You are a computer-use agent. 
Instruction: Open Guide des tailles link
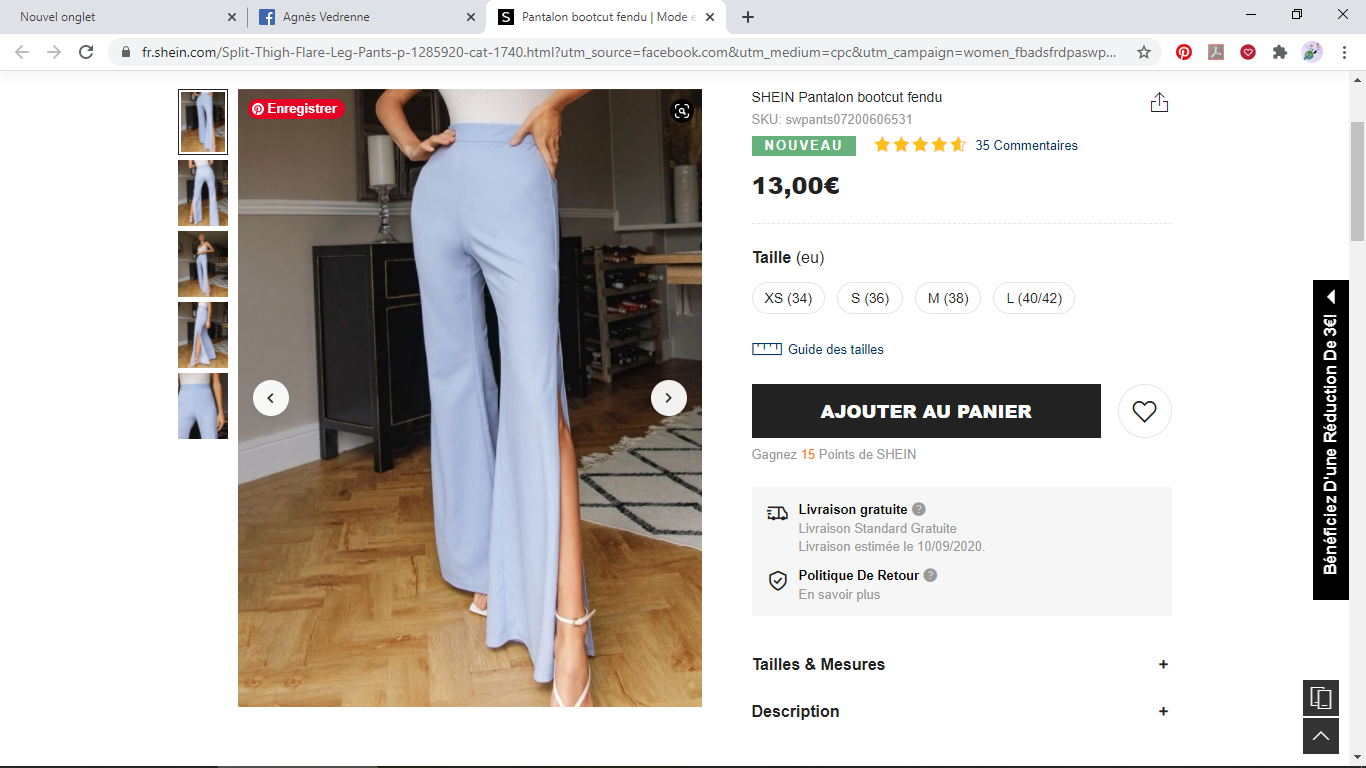coord(836,349)
